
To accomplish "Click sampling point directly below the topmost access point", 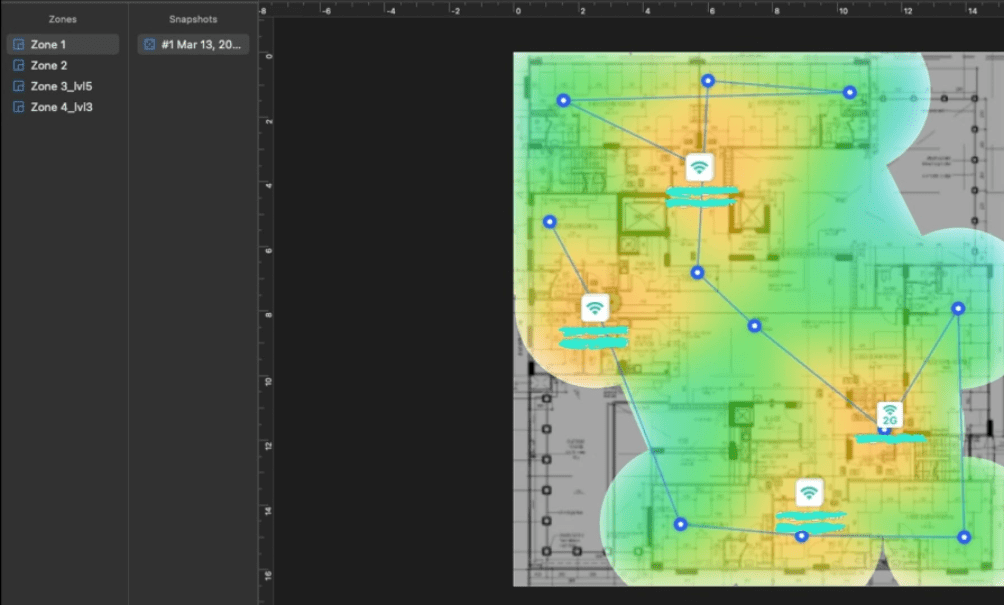I will [697, 273].
